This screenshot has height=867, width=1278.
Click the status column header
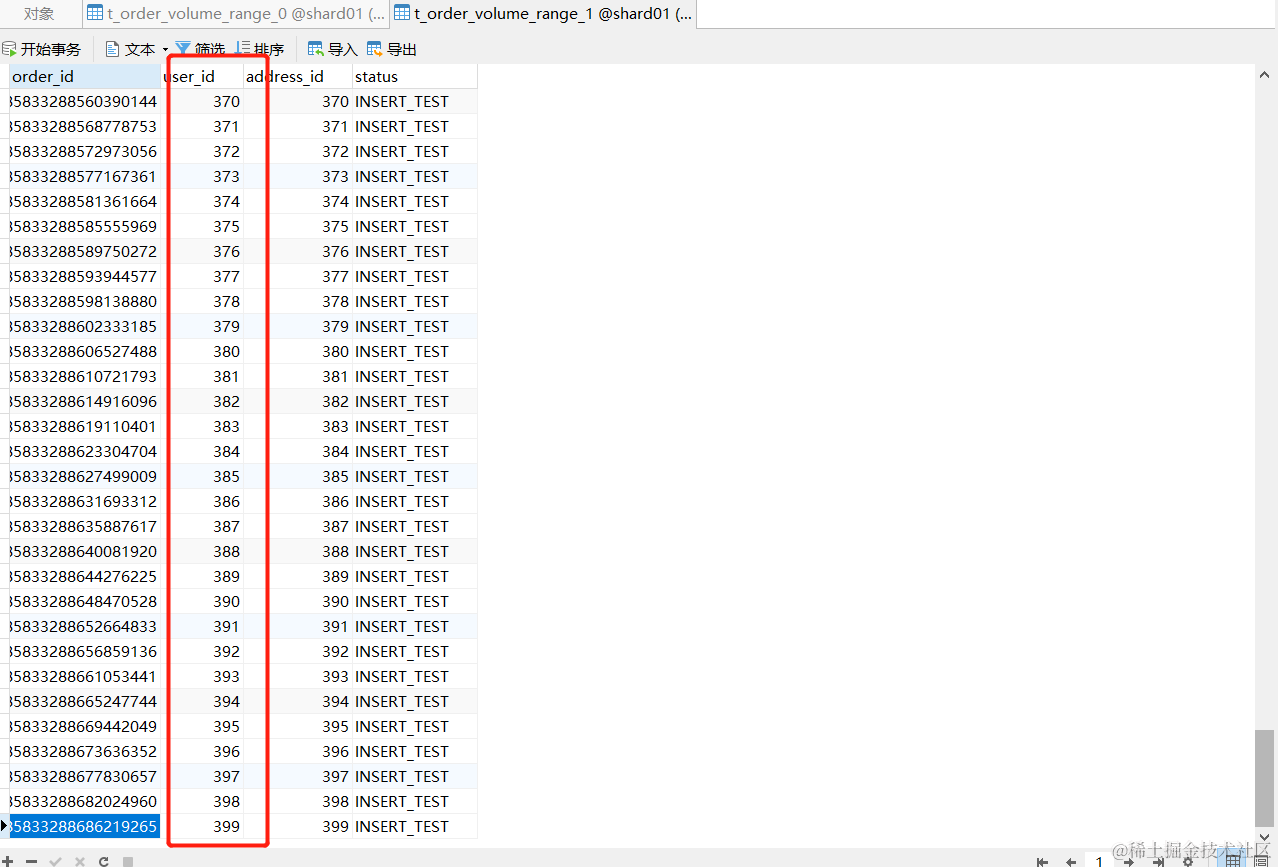point(414,76)
